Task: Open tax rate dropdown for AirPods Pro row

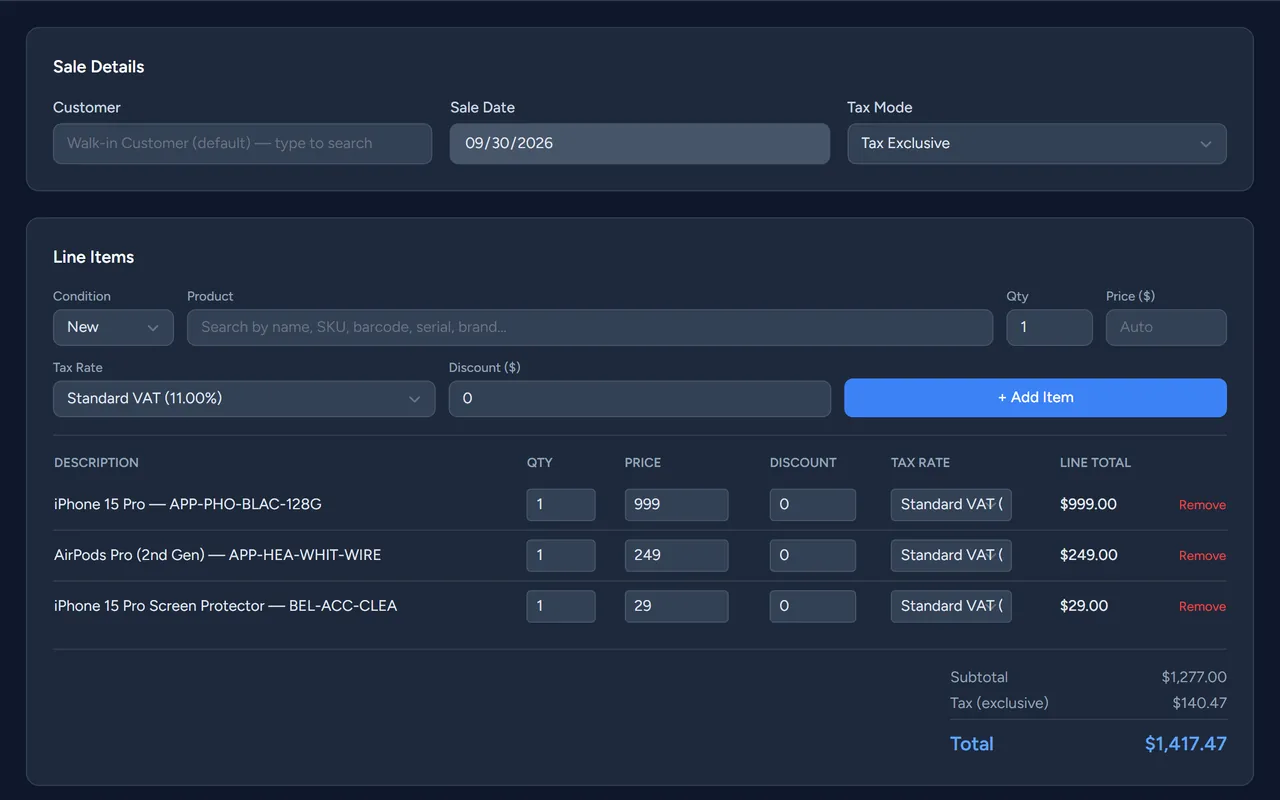Action: [x=951, y=555]
